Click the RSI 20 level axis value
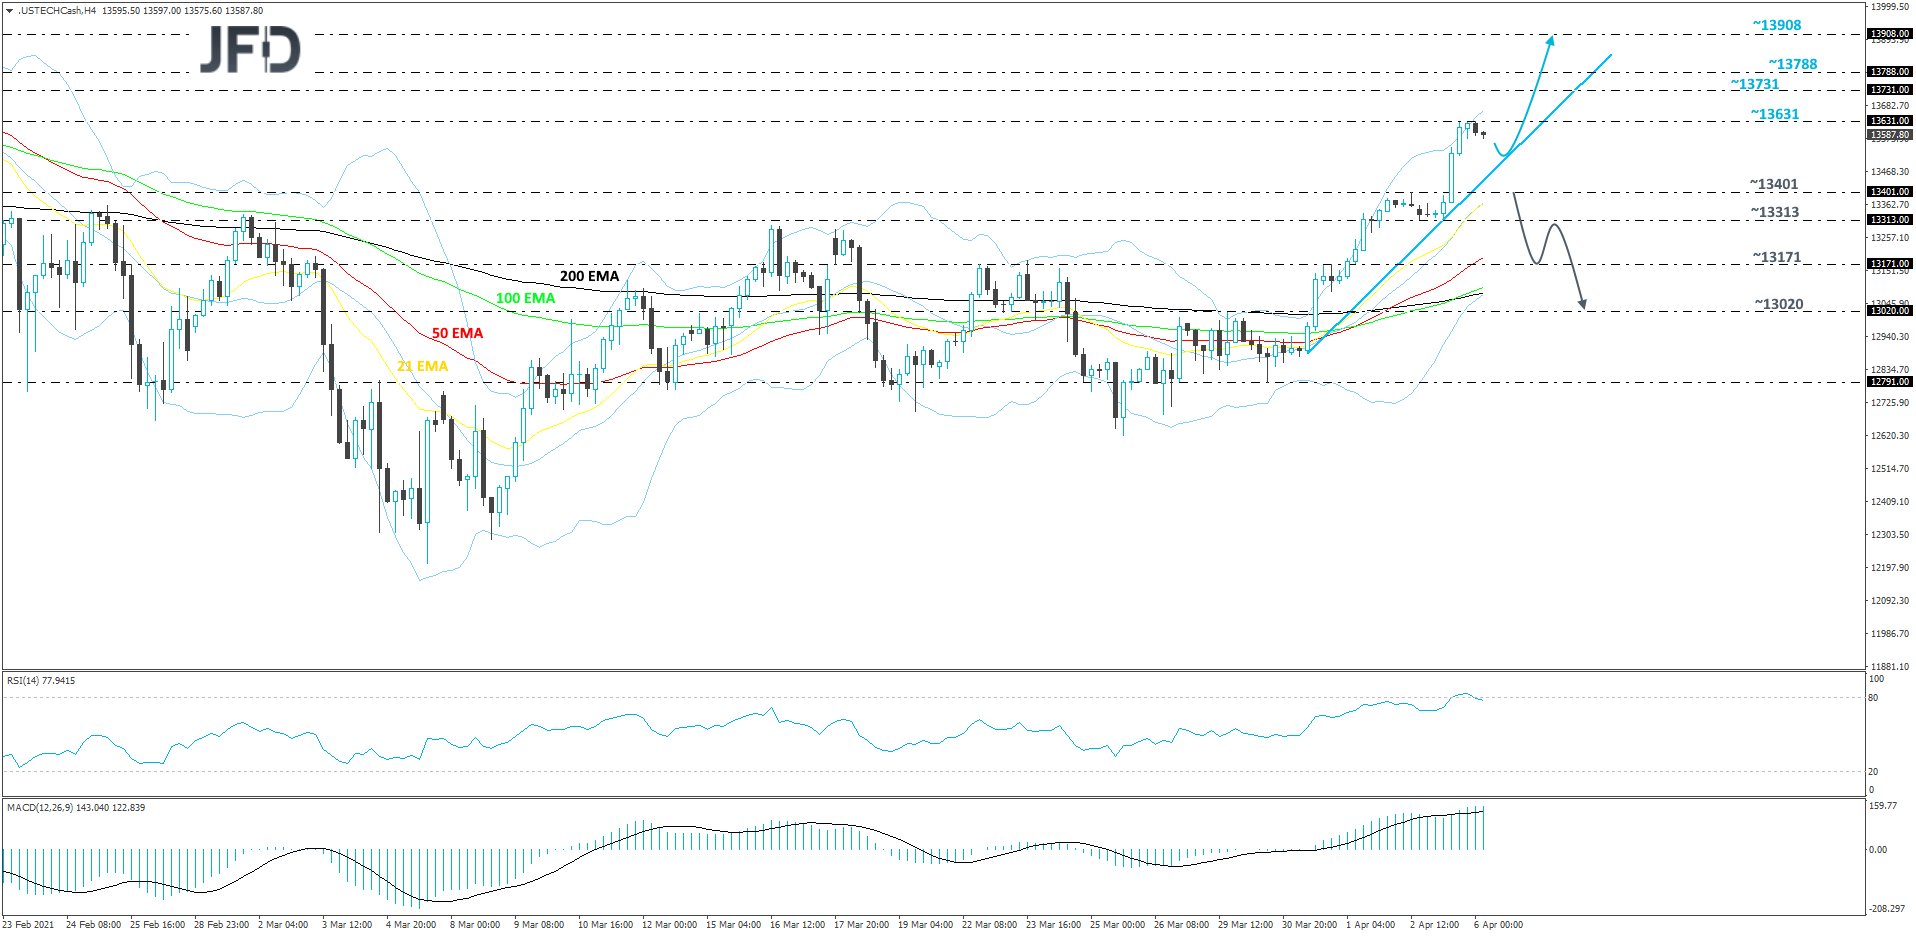This screenshot has width=1916, height=936. tap(1873, 772)
